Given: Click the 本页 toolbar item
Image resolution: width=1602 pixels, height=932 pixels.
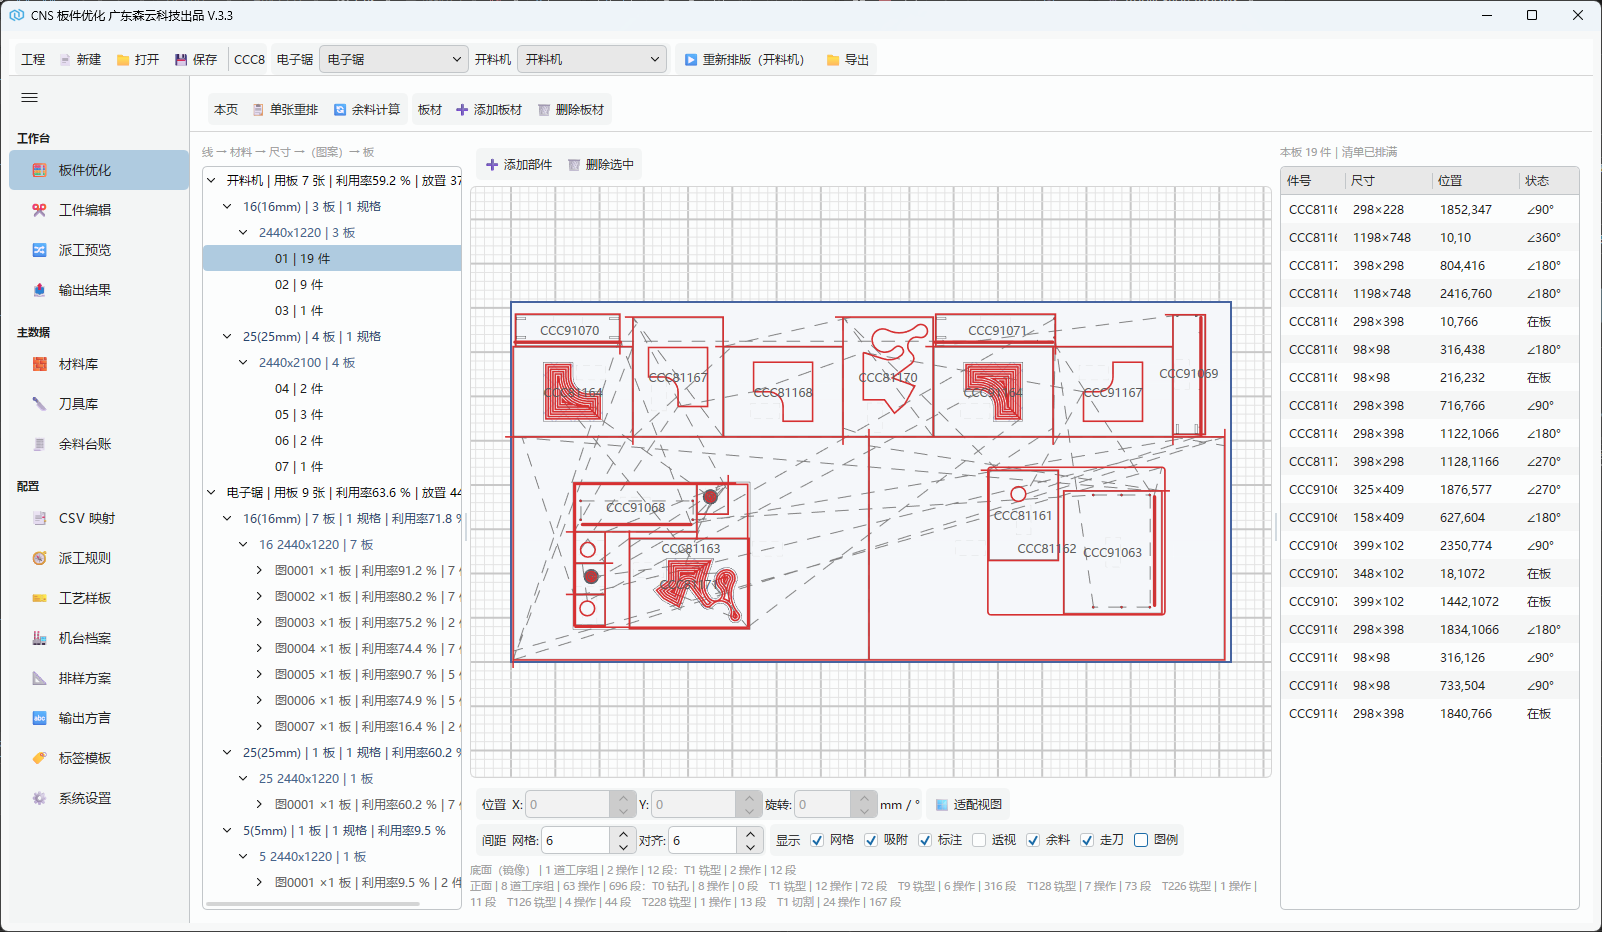Looking at the screenshot, I should click(x=226, y=110).
